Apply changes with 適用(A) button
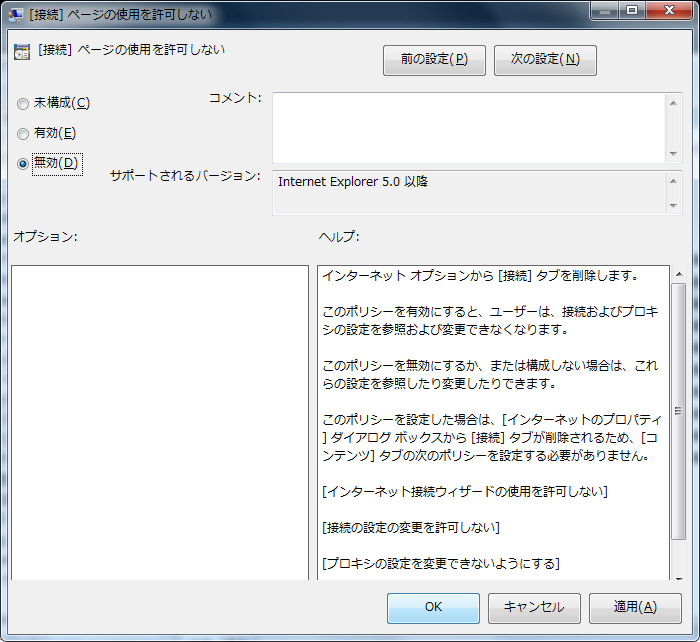Screen dimensions: 700x642 coord(634,607)
